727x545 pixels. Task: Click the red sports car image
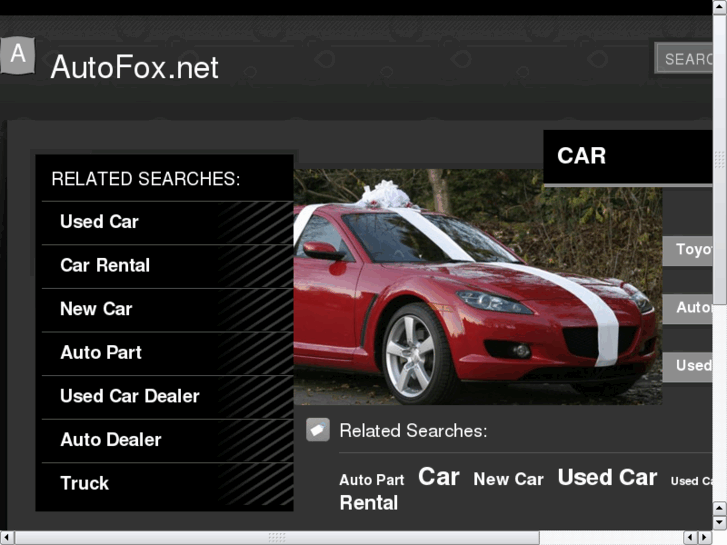coord(478,287)
